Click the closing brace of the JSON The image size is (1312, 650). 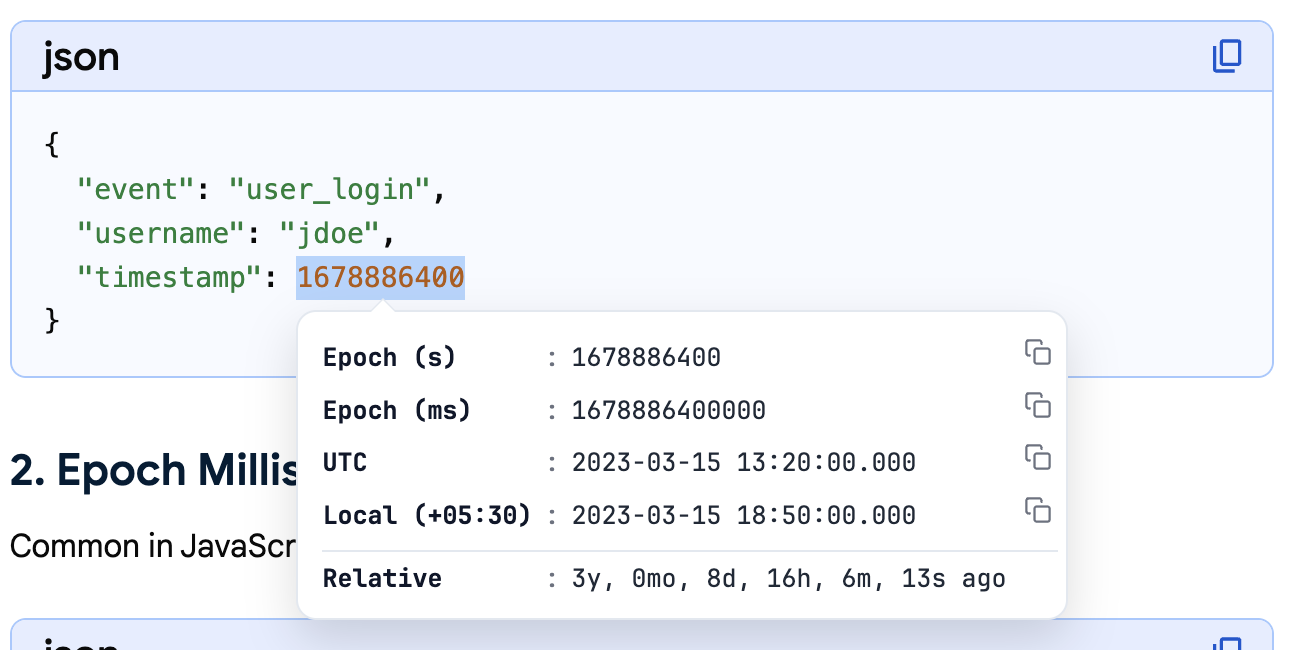pyautogui.click(x=53, y=321)
